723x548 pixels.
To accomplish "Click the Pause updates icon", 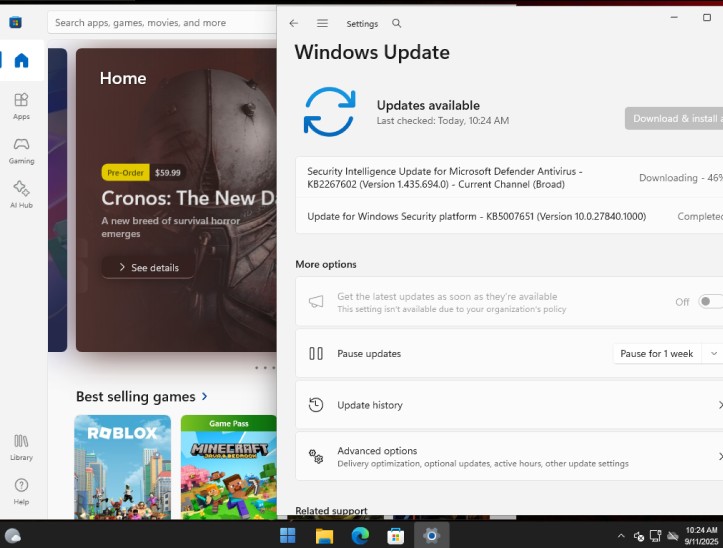I will click(x=316, y=354).
